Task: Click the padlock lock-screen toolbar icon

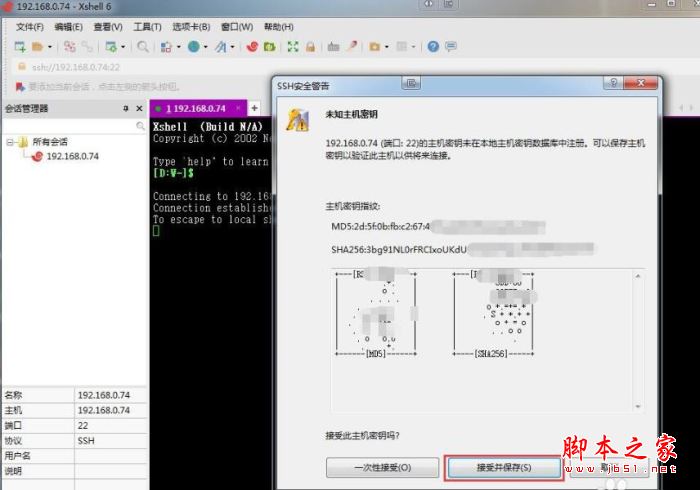Action: [310, 46]
